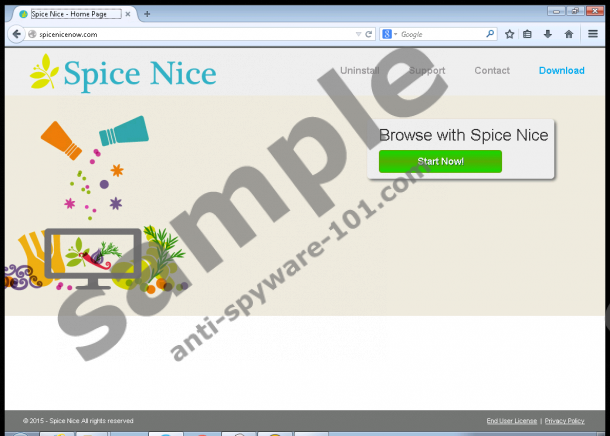Click the search magnifier icon
610x436 pixels.
[490, 34]
